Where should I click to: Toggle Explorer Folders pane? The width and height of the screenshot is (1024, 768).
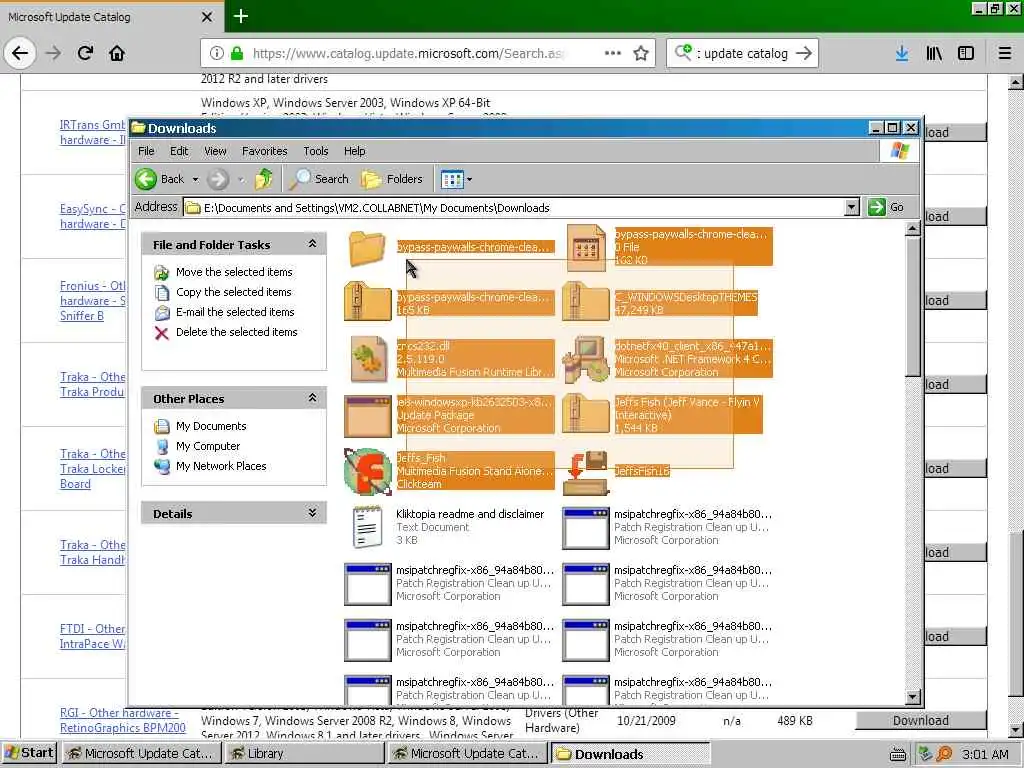pos(392,179)
